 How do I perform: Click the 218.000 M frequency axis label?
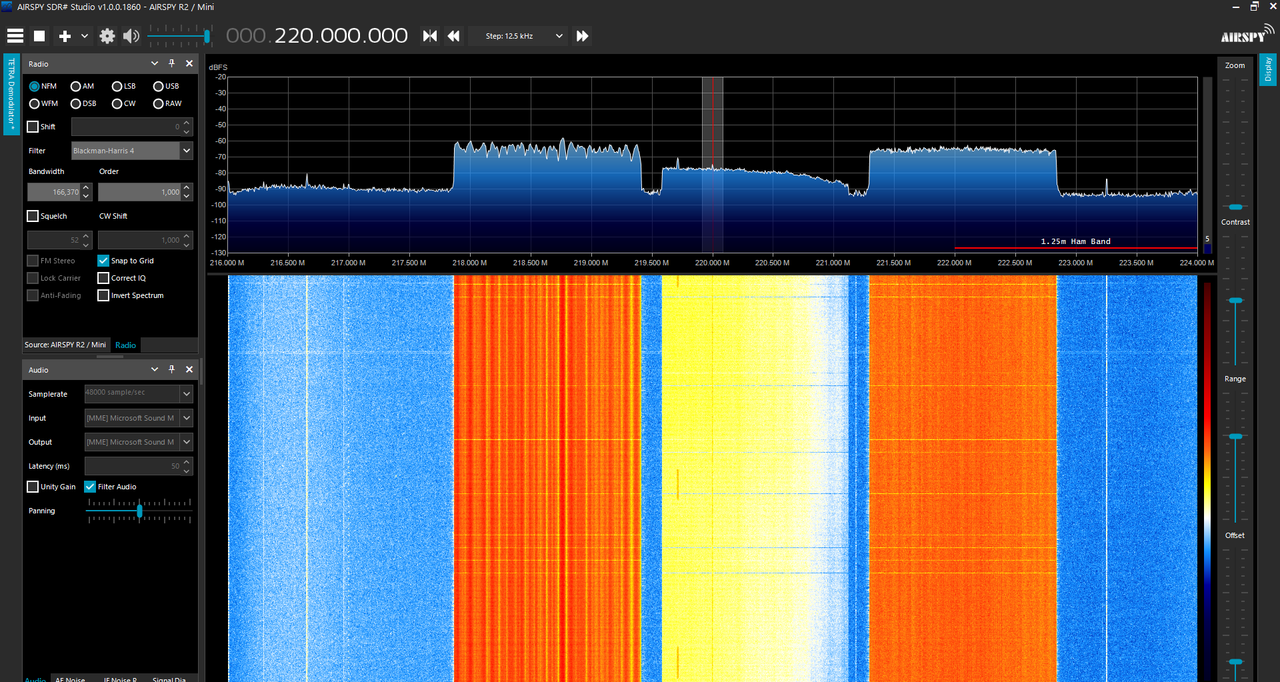pos(469,263)
